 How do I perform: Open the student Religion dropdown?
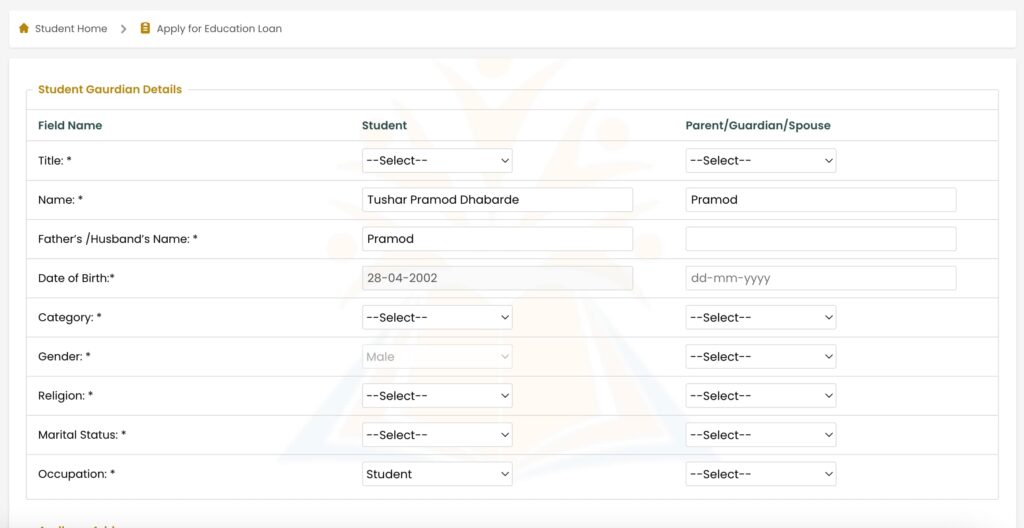point(437,396)
